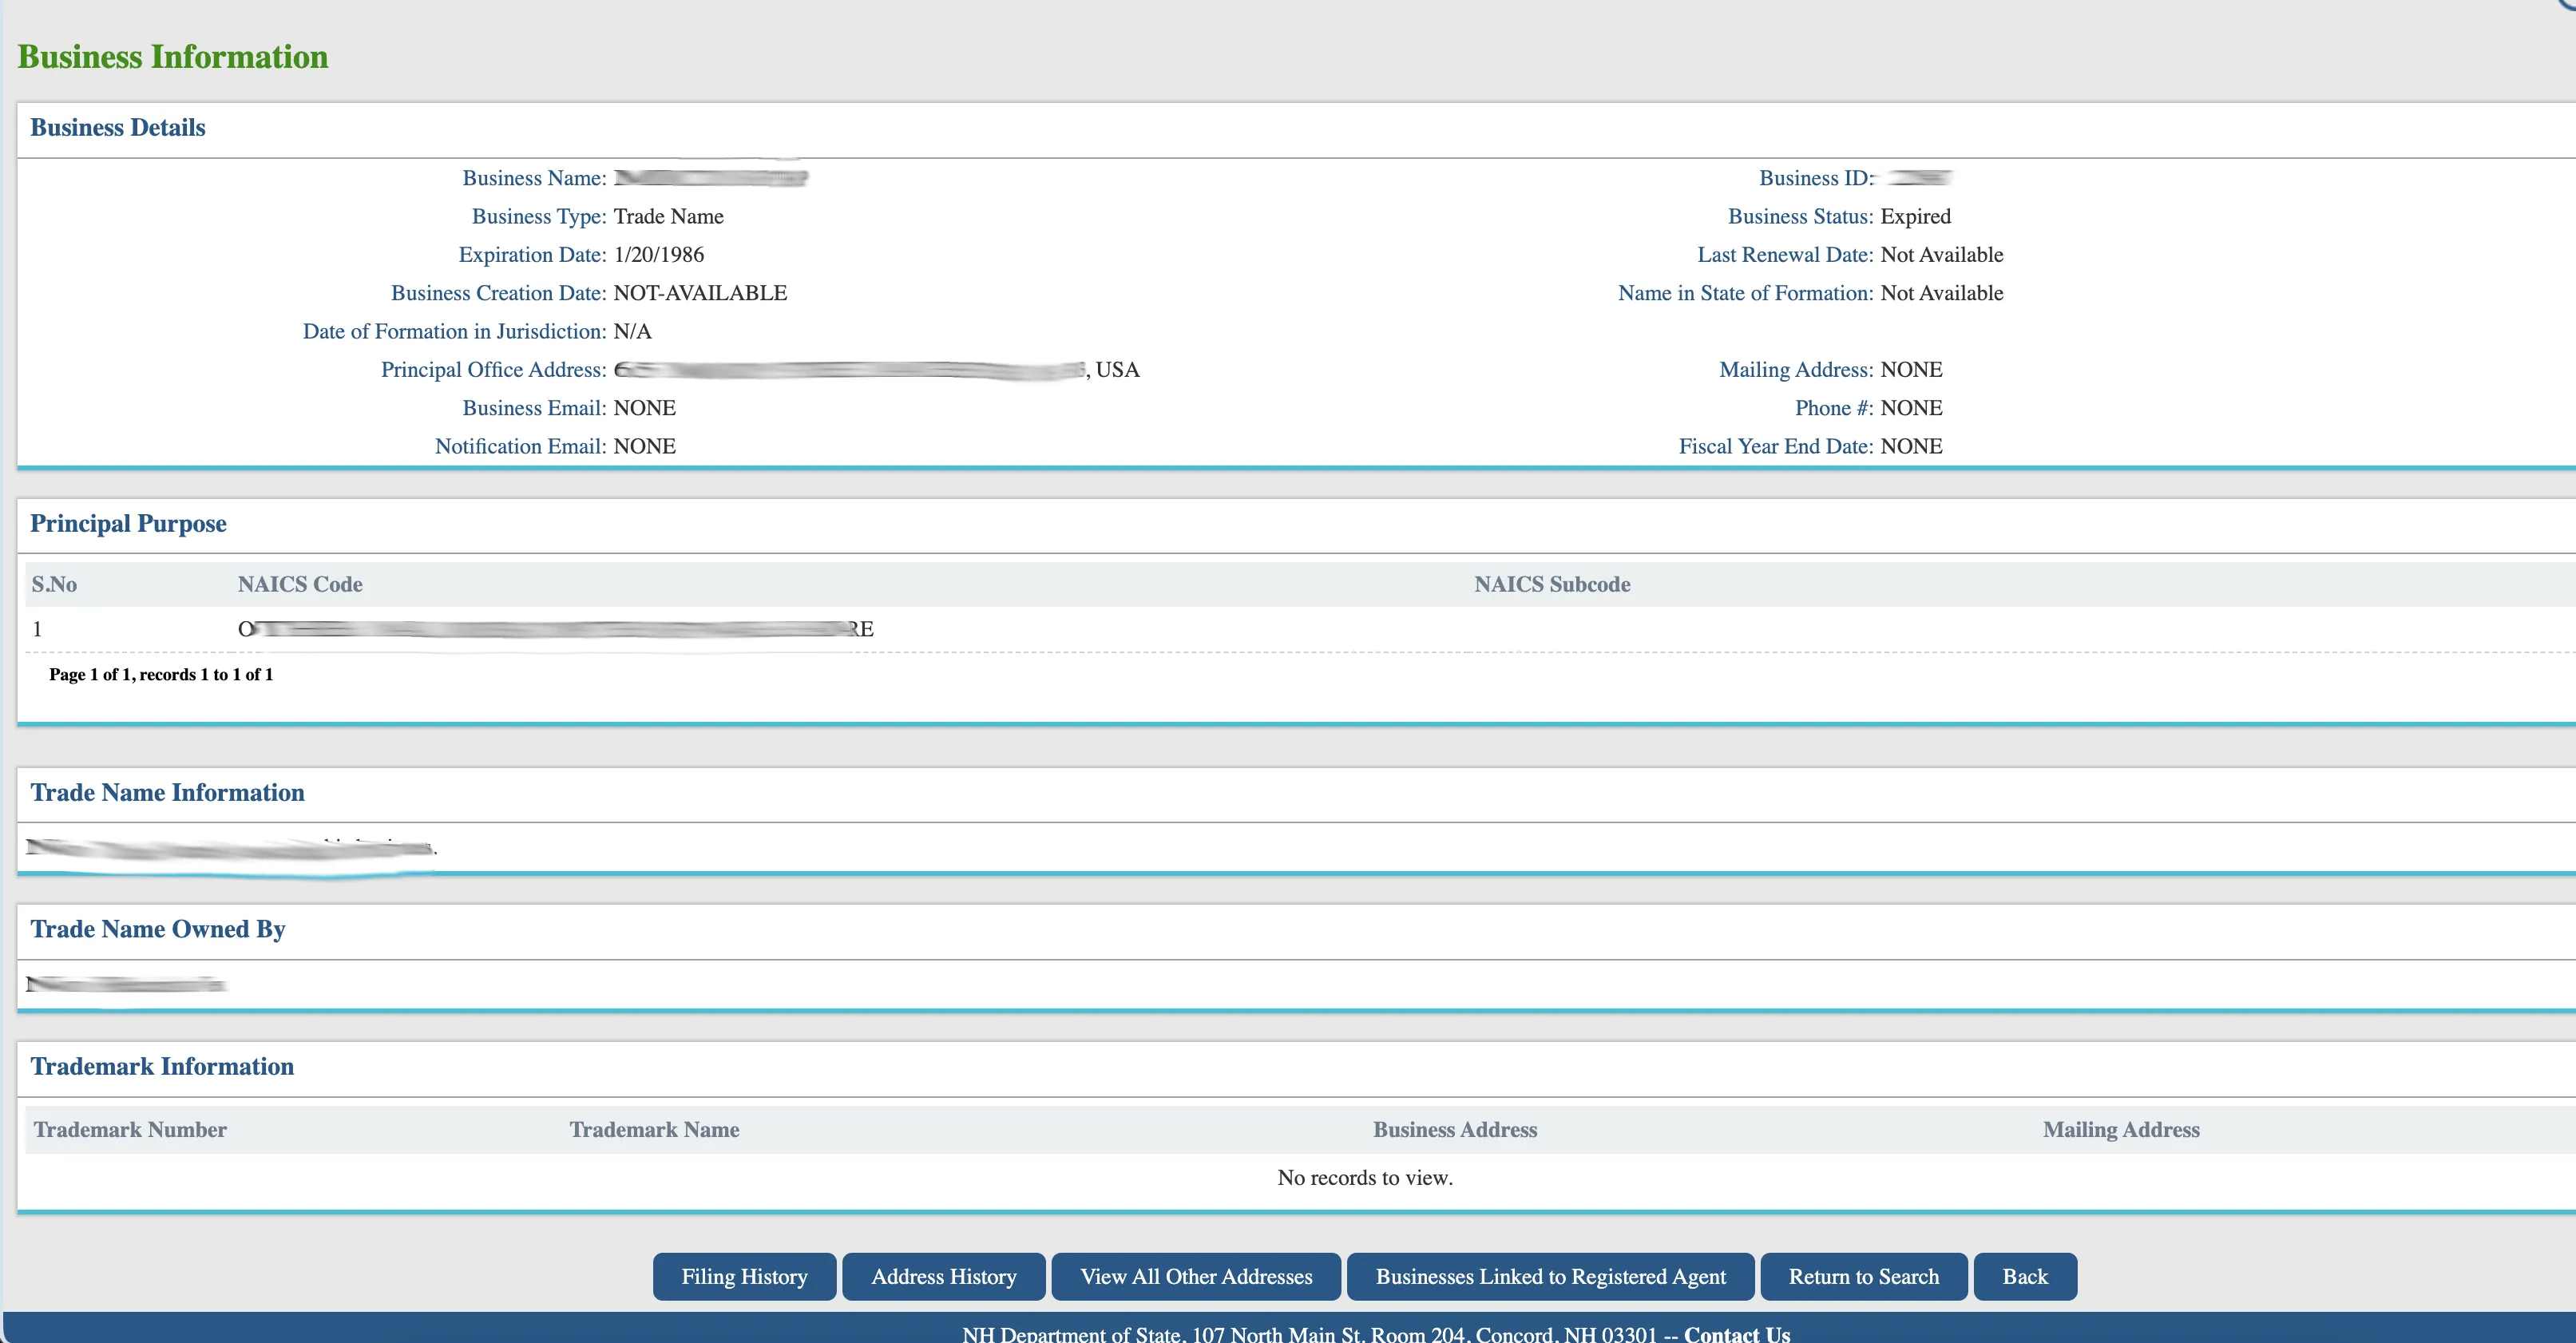Click the 'Principal Office Address:' label

pos(493,369)
